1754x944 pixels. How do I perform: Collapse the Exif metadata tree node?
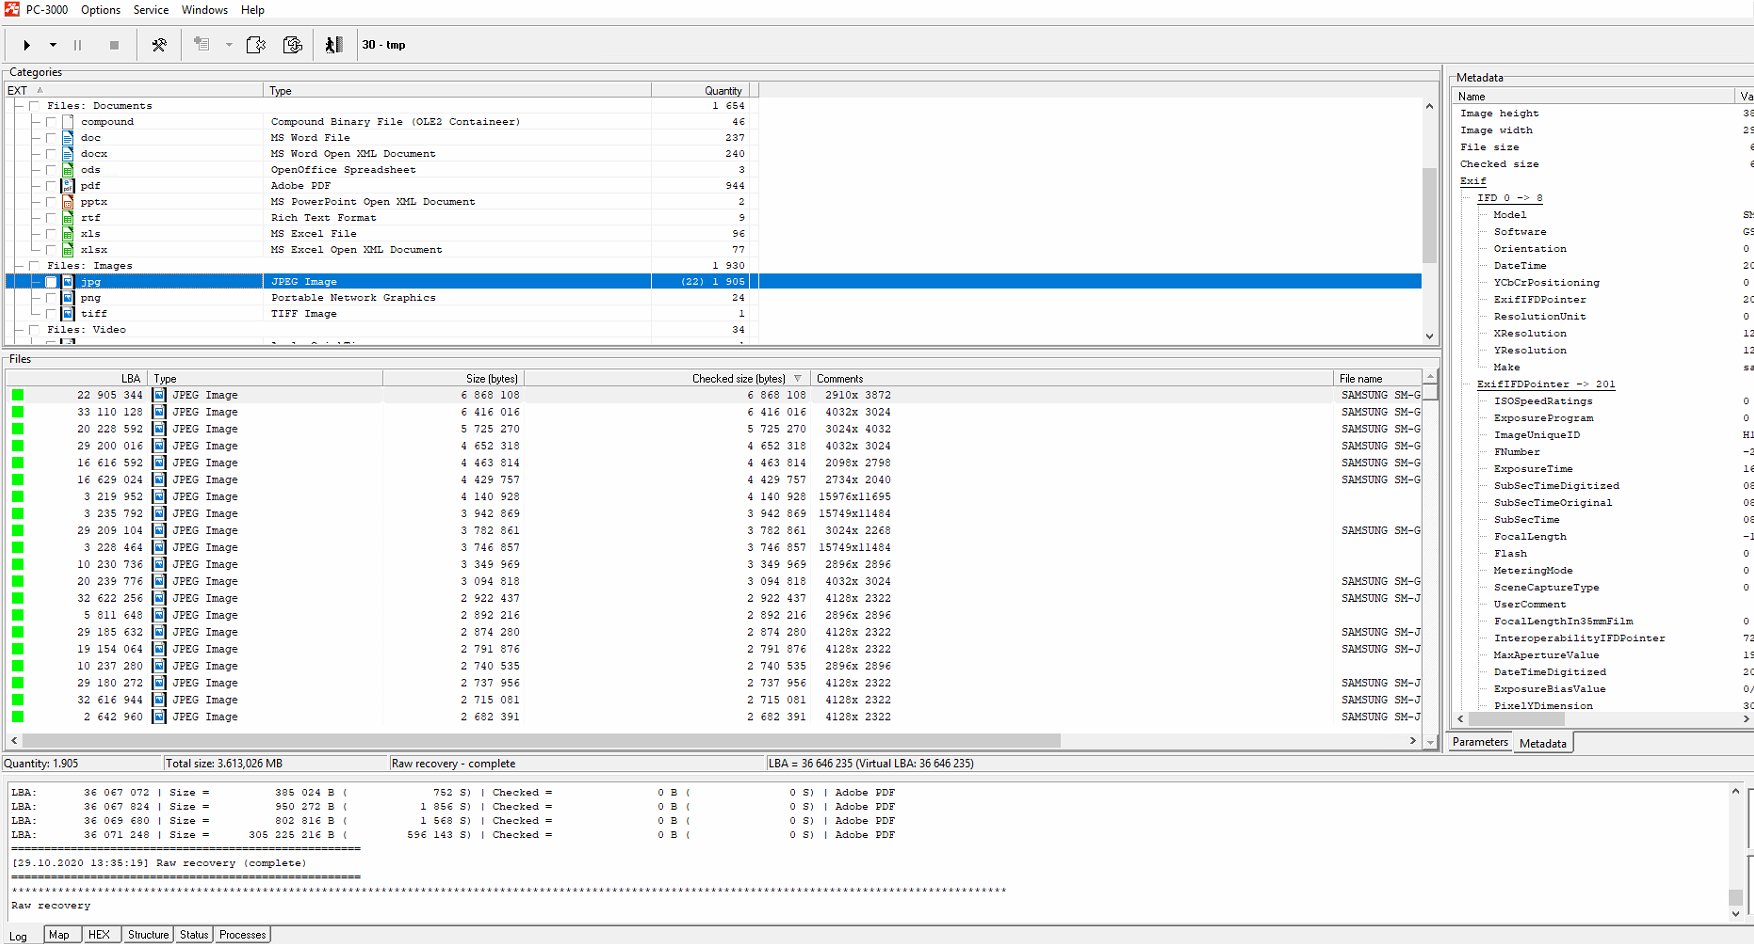[1472, 181]
